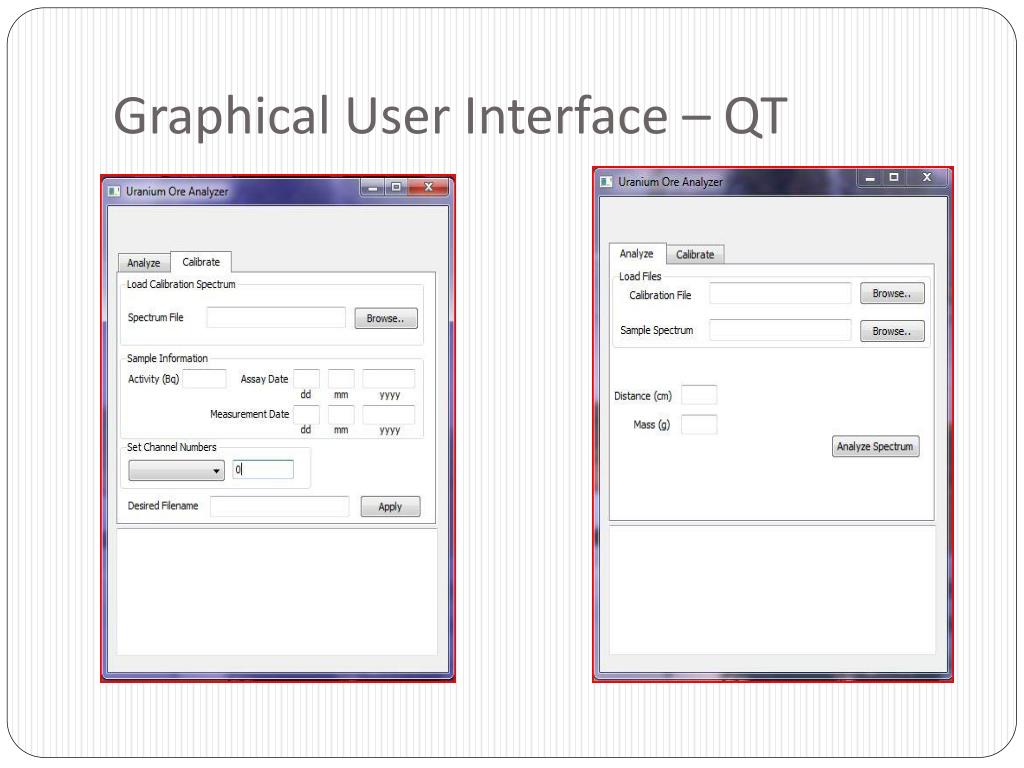Screen dimensions: 1024x768
Task: Click the Activity (Bq) input field
Action: pyautogui.click(x=204, y=379)
